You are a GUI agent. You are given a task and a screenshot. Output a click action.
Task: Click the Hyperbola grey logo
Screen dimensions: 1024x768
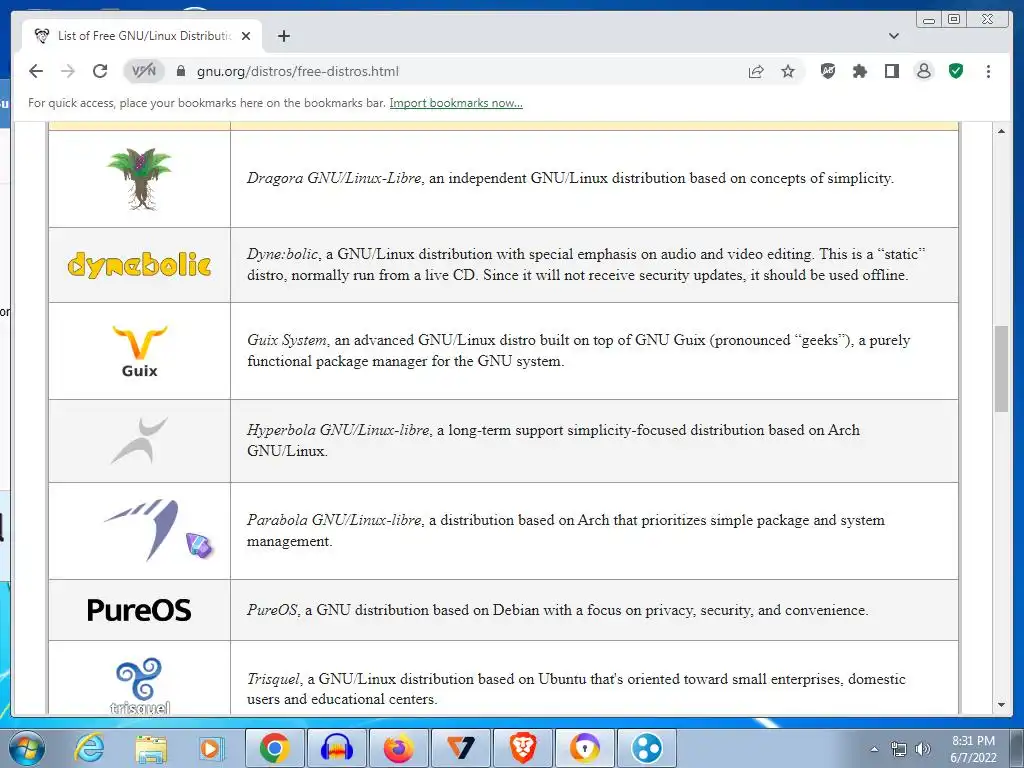(139, 441)
